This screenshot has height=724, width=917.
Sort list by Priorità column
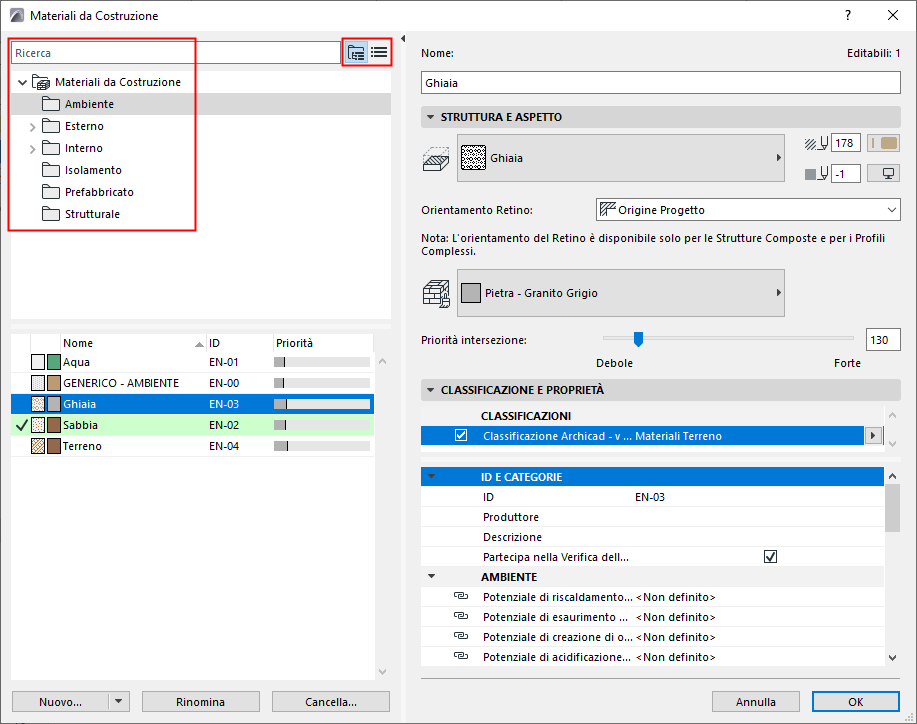(323, 343)
